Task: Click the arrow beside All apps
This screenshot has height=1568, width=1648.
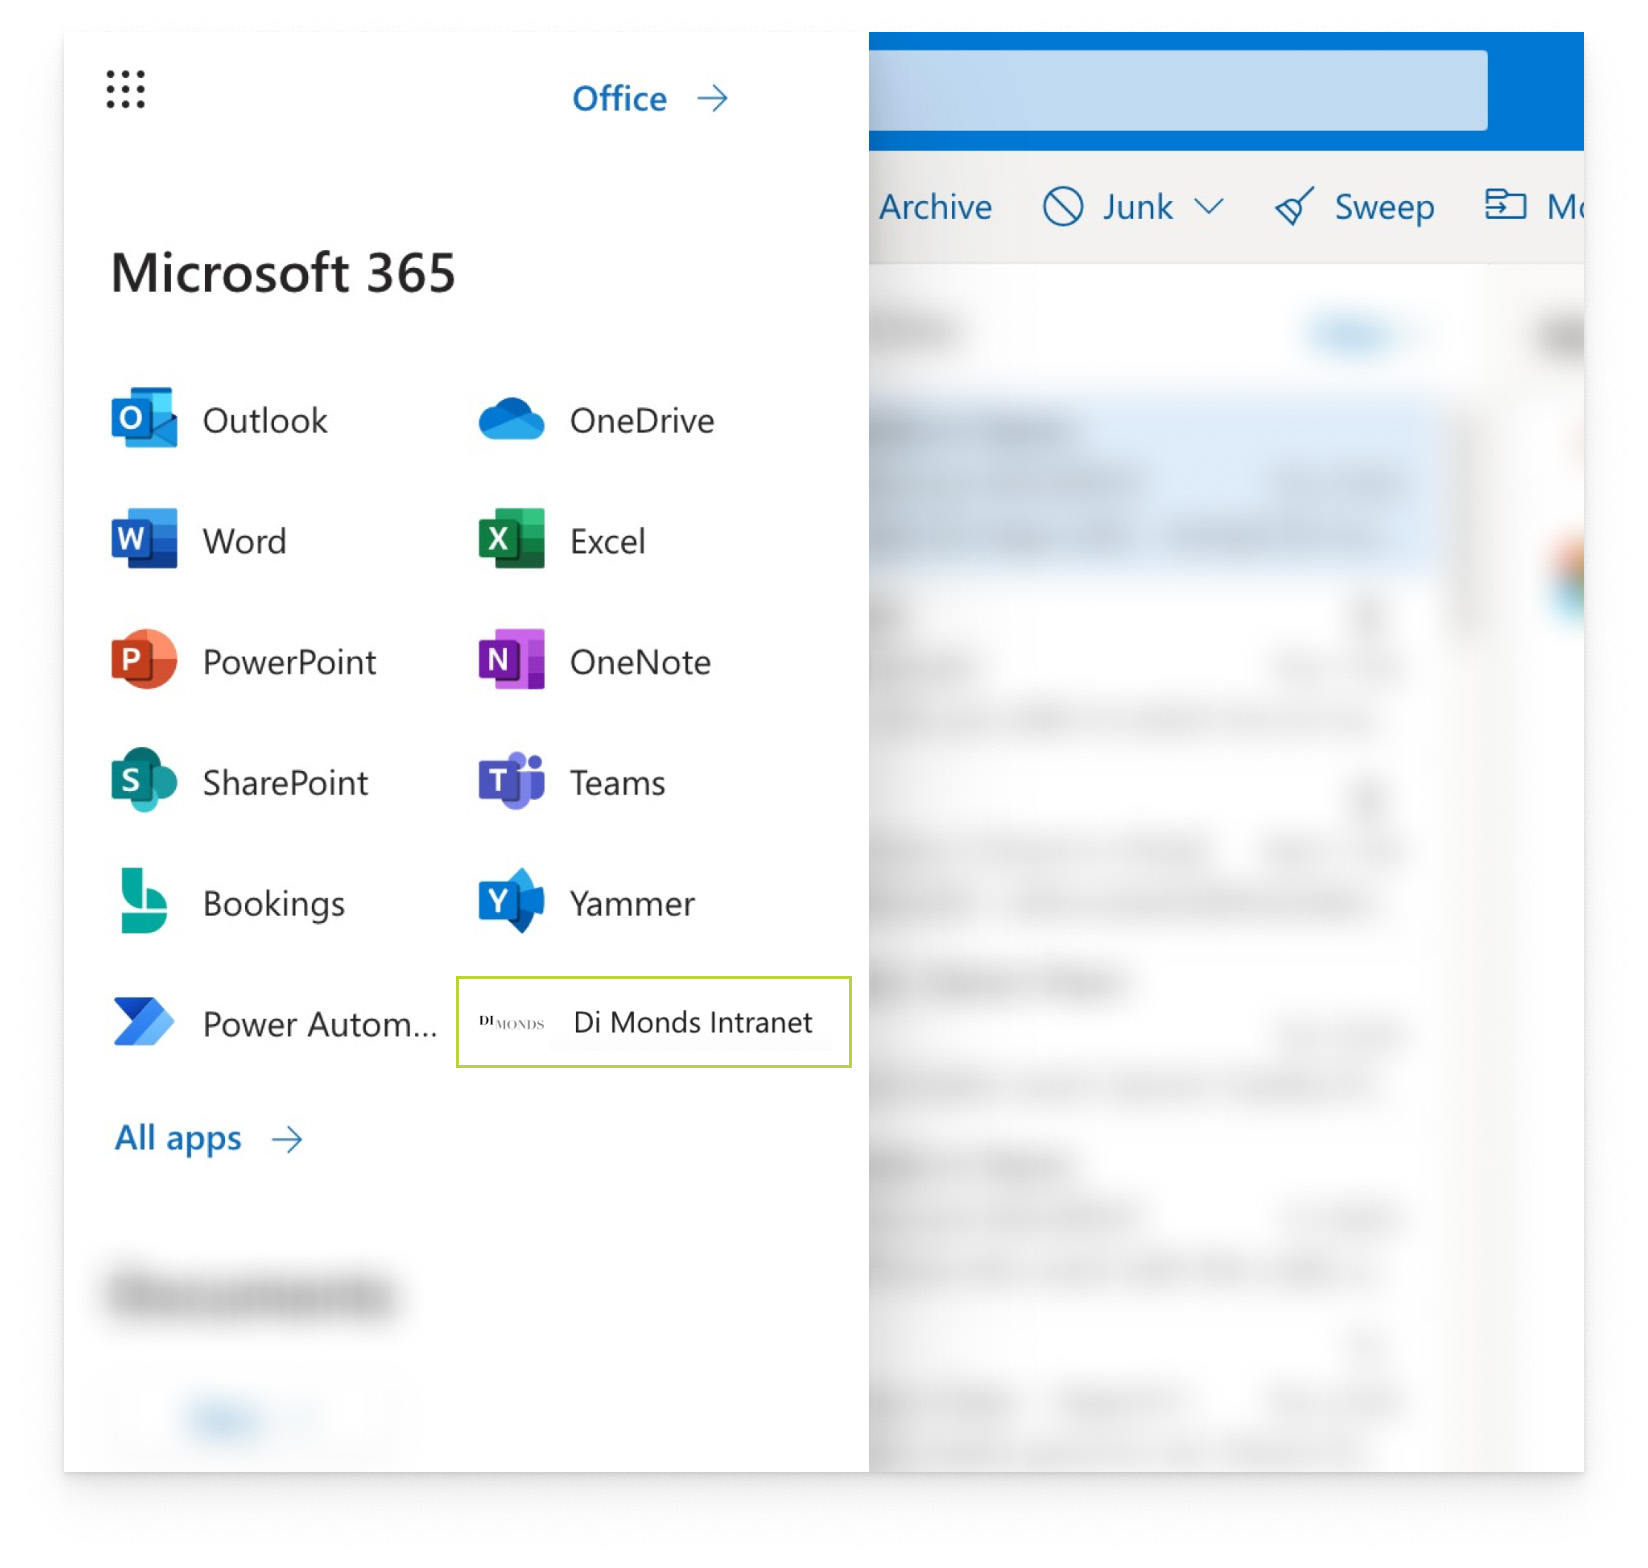Action: (287, 1139)
